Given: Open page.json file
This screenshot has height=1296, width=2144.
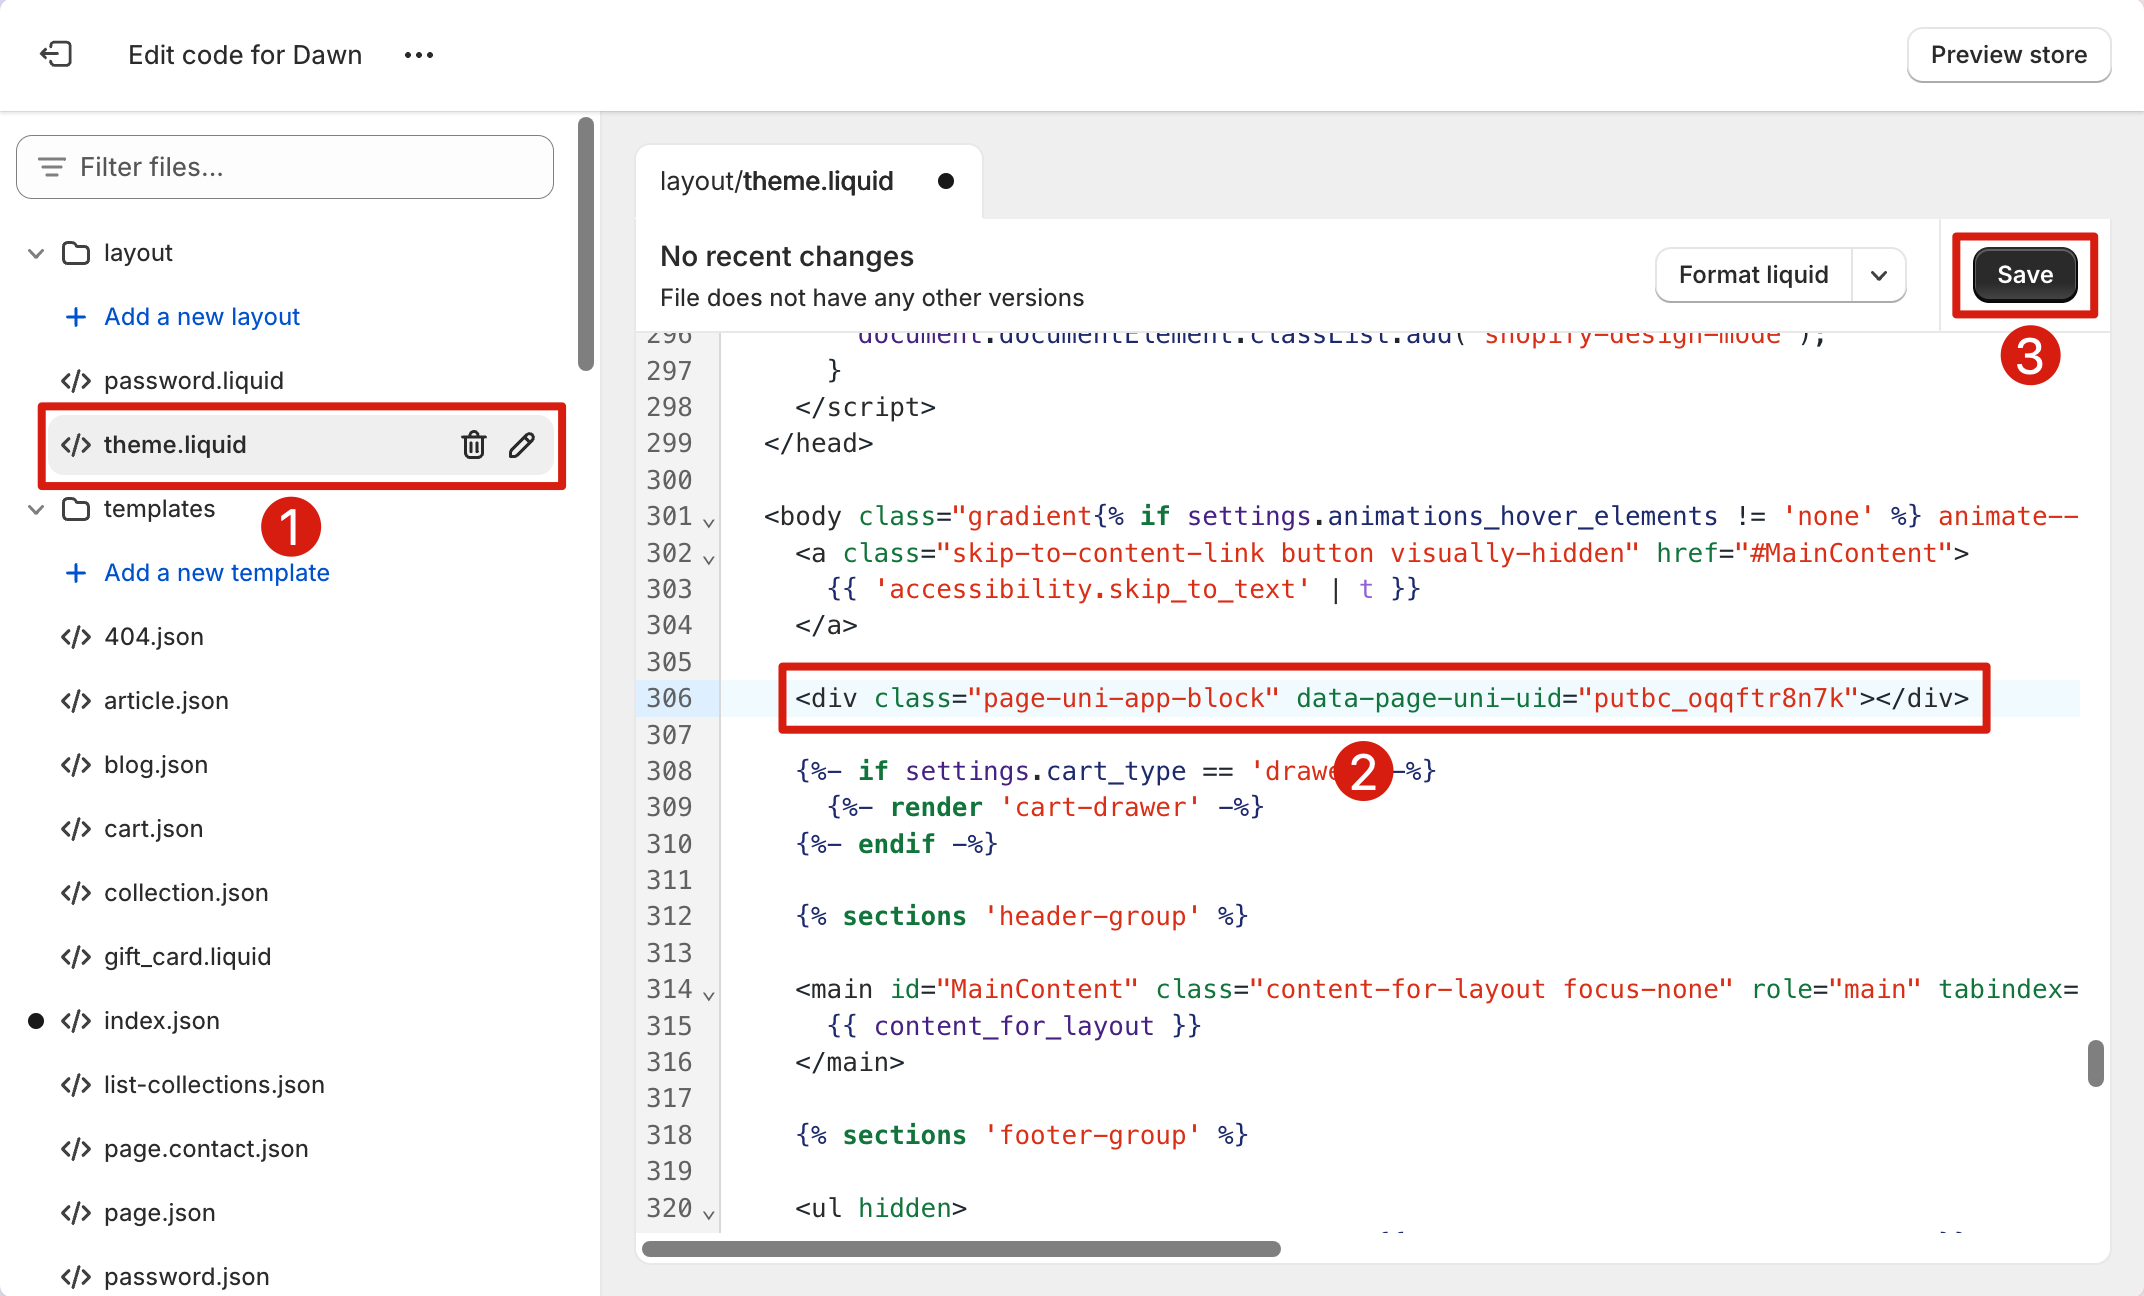Looking at the screenshot, I should (x=160, y=1213).
